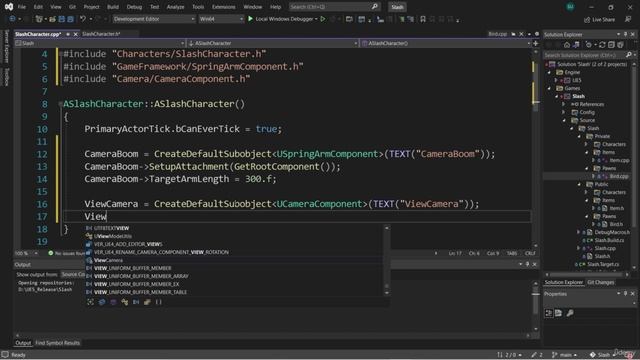Open the Development Editor configuration dropdown

153,19
